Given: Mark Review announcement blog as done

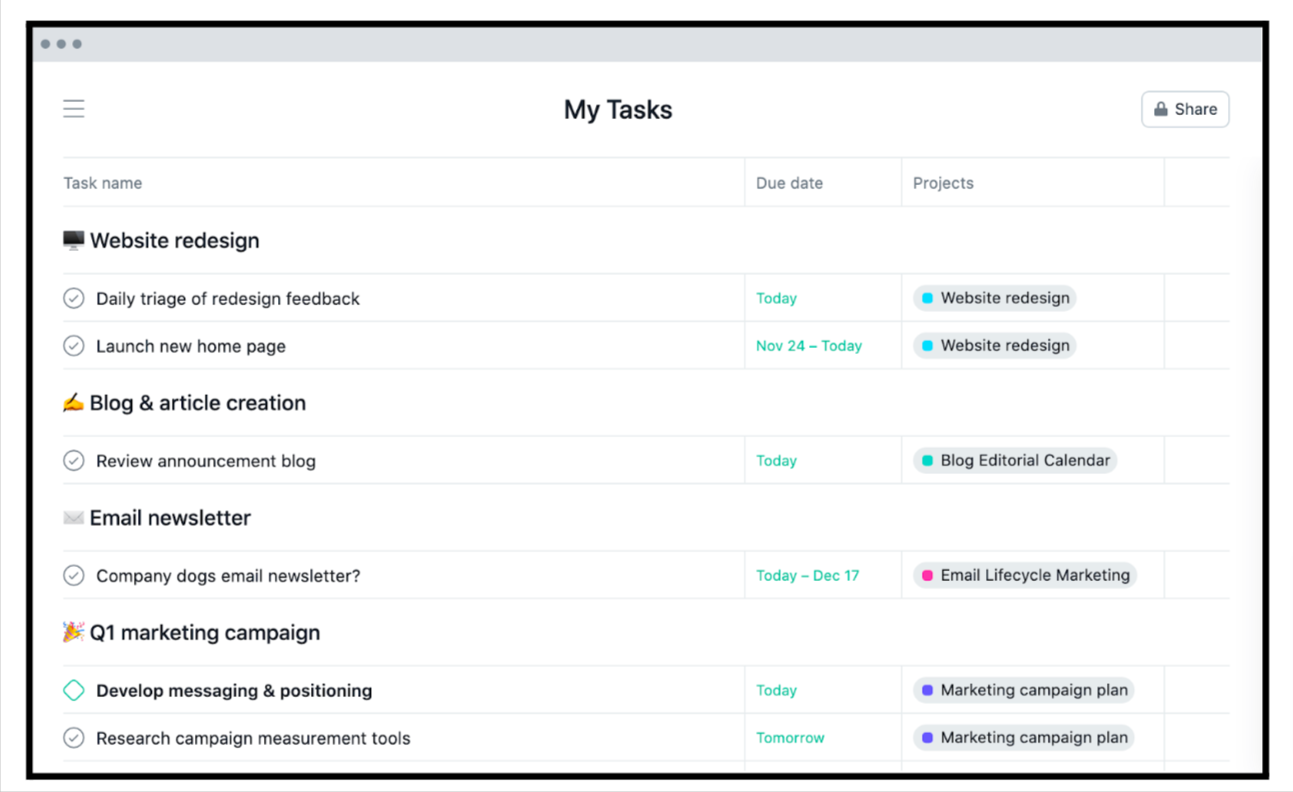Looking at the screenshot, I should [x=74, y=460].
